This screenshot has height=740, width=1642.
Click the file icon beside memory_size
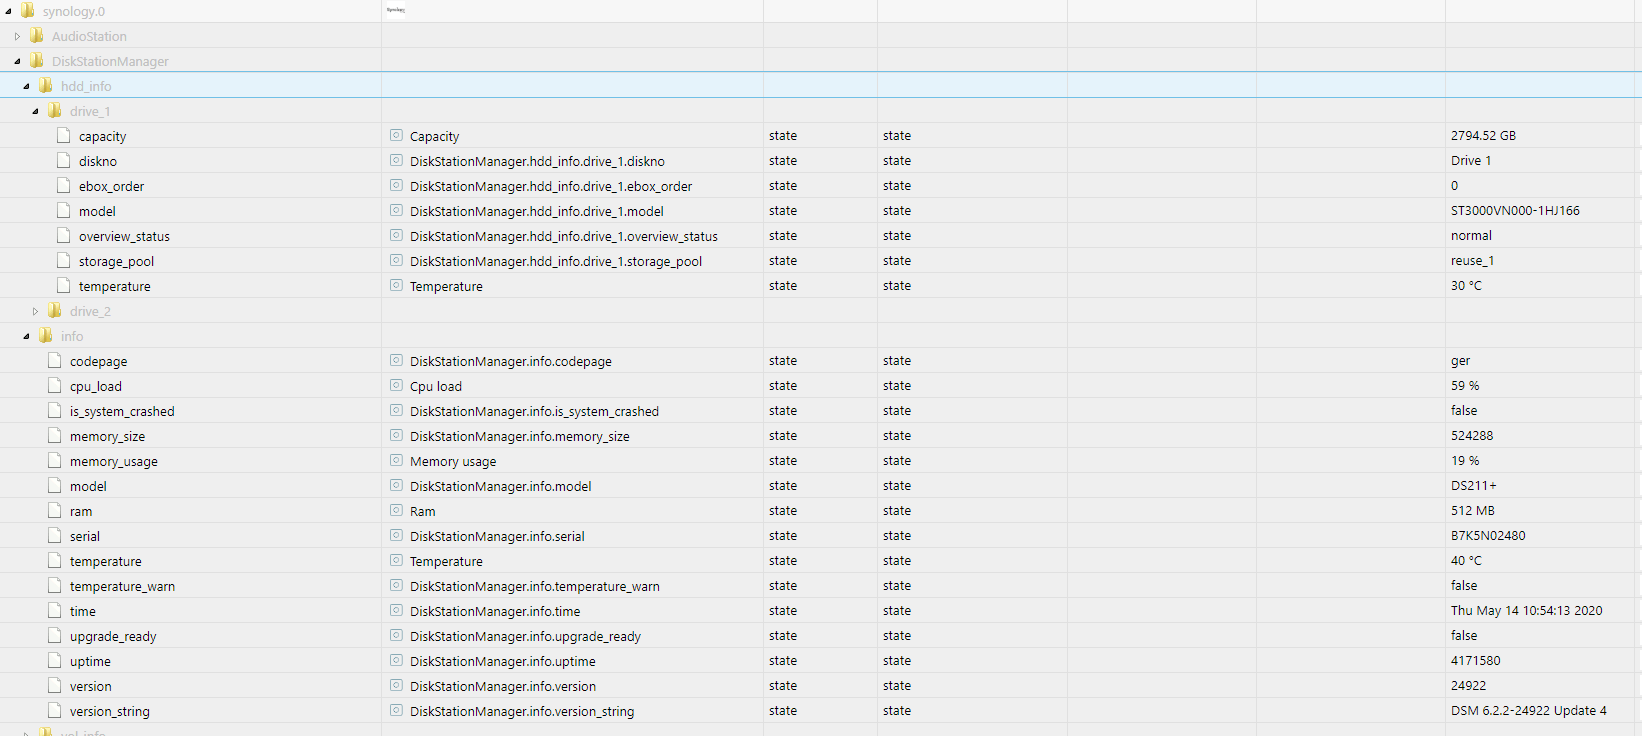click(55, 435)
